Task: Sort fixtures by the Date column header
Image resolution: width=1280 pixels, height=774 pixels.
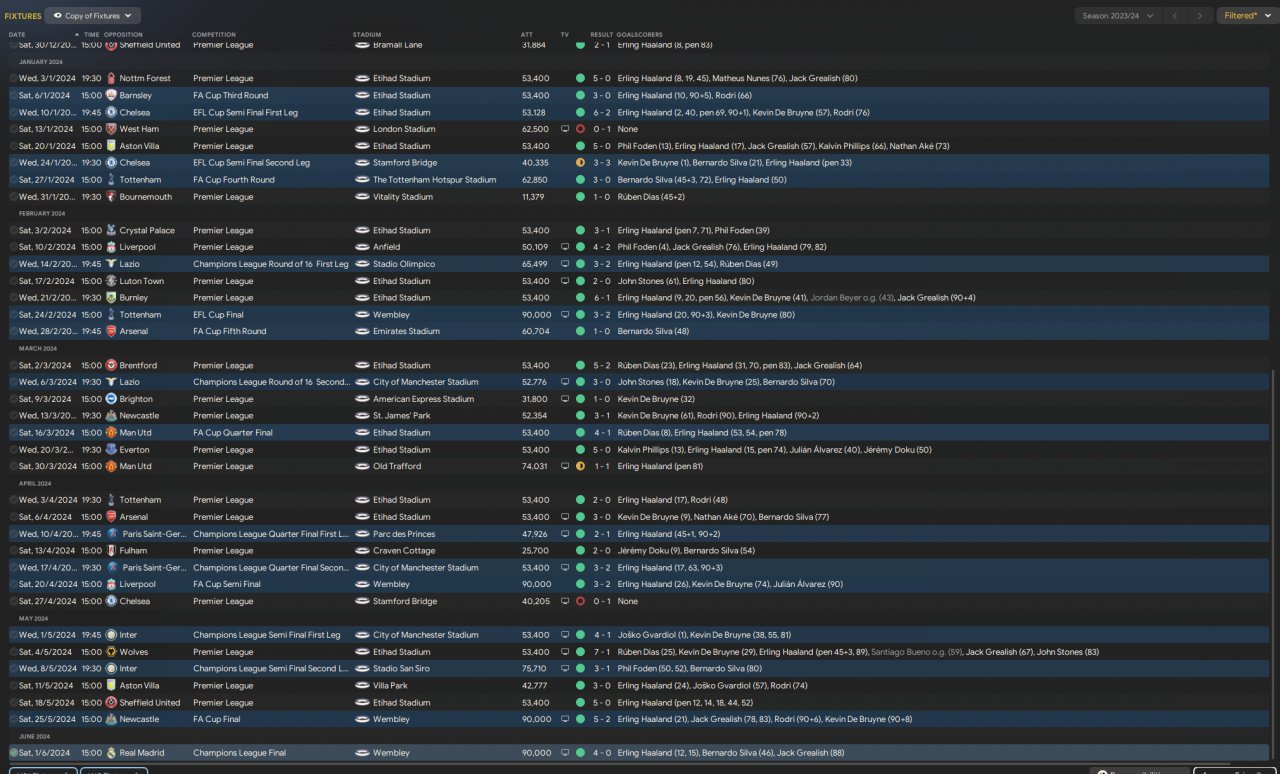Action: point(17,35)
